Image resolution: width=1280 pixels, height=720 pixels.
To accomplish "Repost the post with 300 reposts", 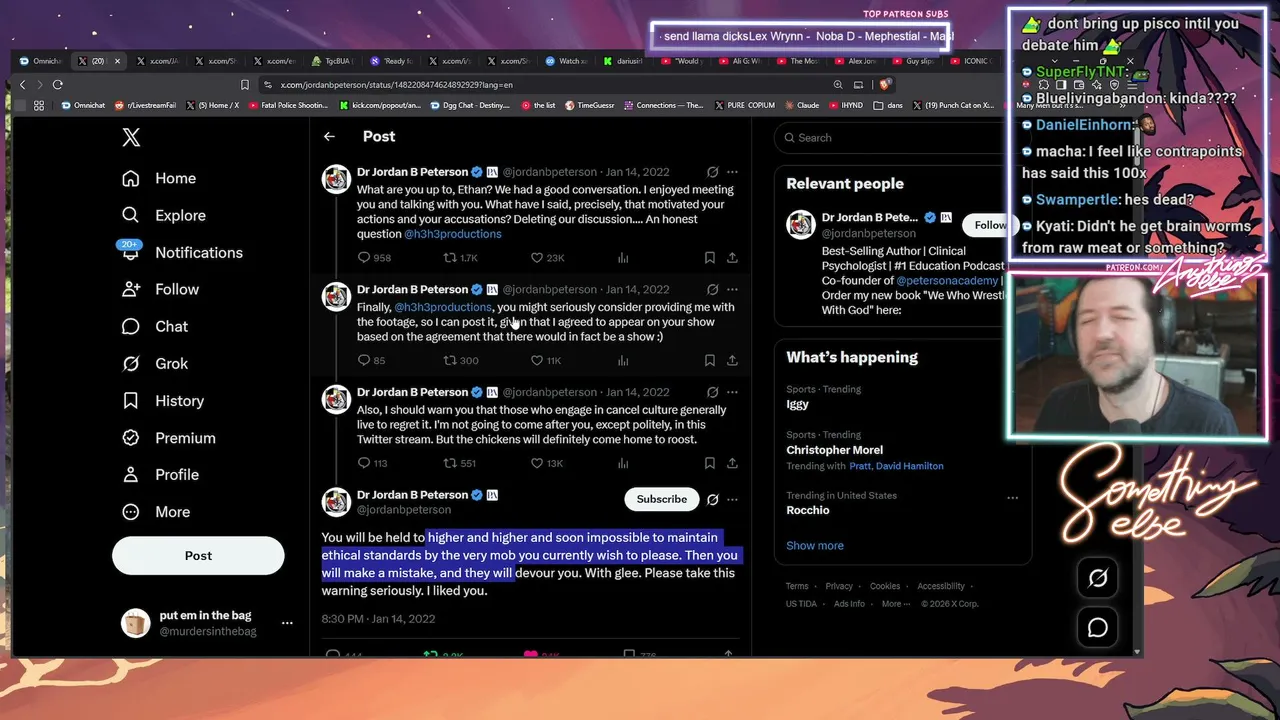I will coord(450,360).
